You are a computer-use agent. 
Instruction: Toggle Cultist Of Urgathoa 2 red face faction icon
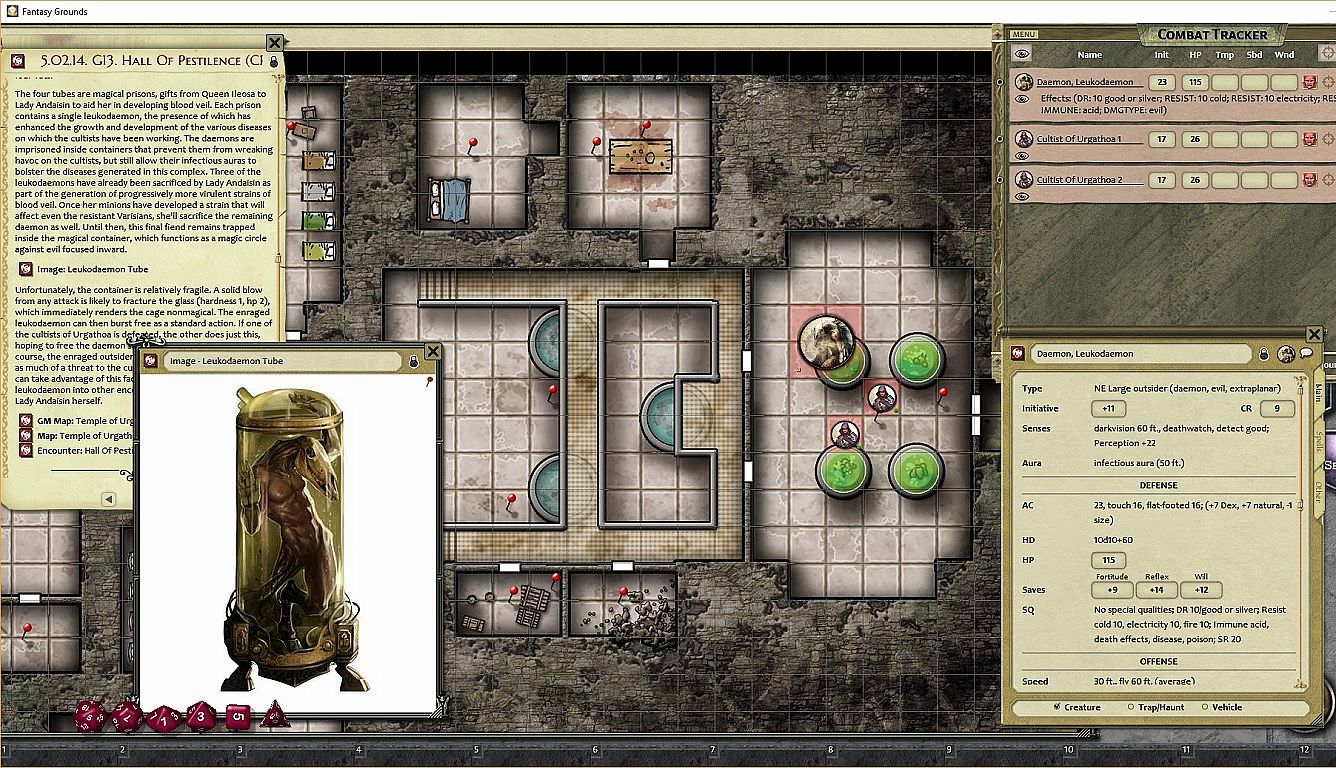click(x=1309, y=180)
